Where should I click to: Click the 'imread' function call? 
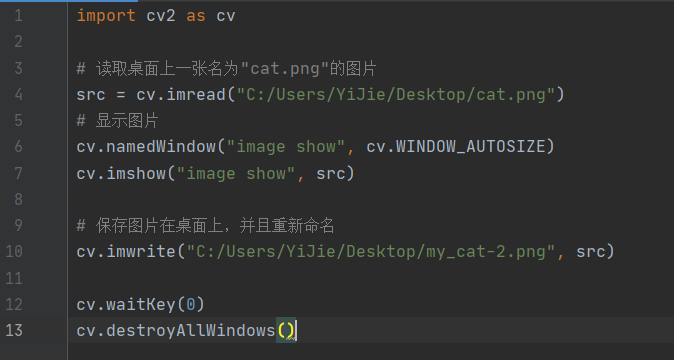(196, 95)
